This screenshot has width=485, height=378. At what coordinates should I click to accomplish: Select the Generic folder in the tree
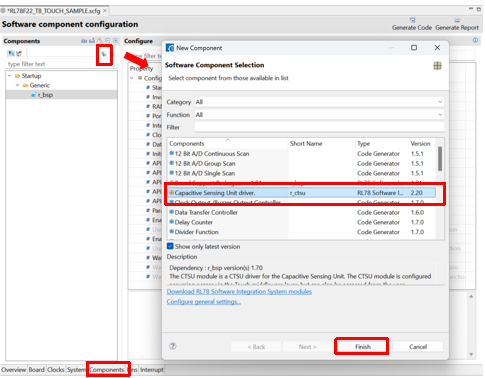pyautogui.click(x=39, y=85)
